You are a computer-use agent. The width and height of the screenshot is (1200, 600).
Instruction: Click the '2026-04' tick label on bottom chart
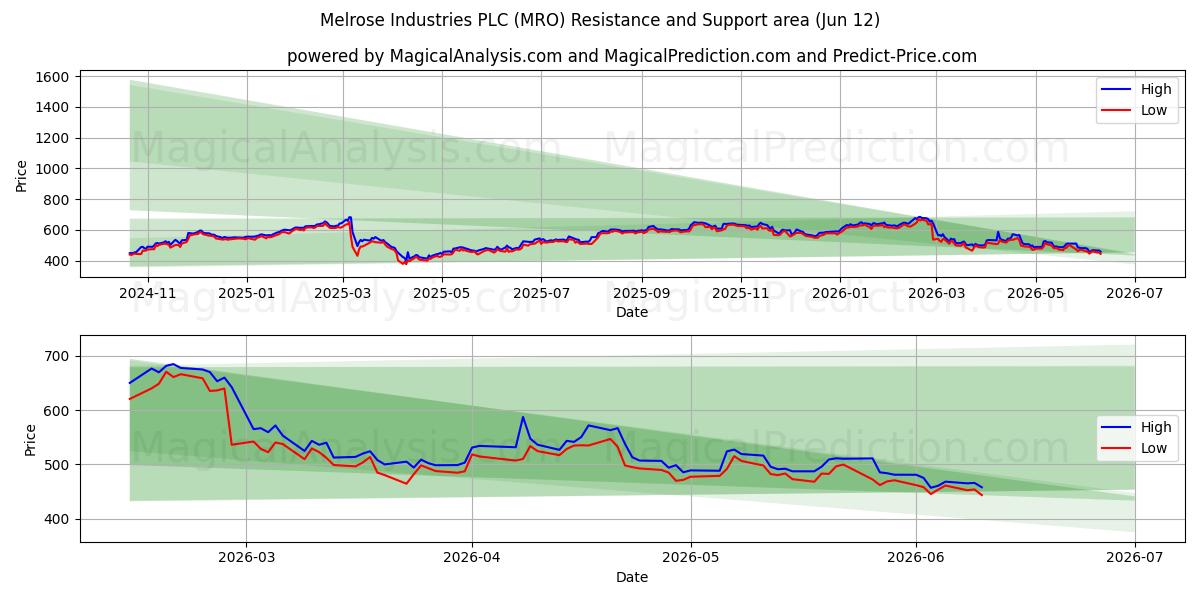coord(471,559)
